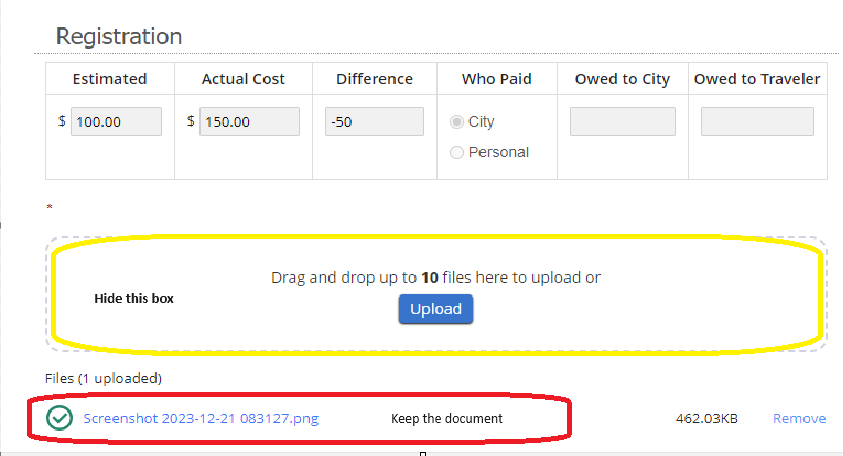Select the City radio button
The height and width of the screenshot is (456, 843).
coord(456,122)
